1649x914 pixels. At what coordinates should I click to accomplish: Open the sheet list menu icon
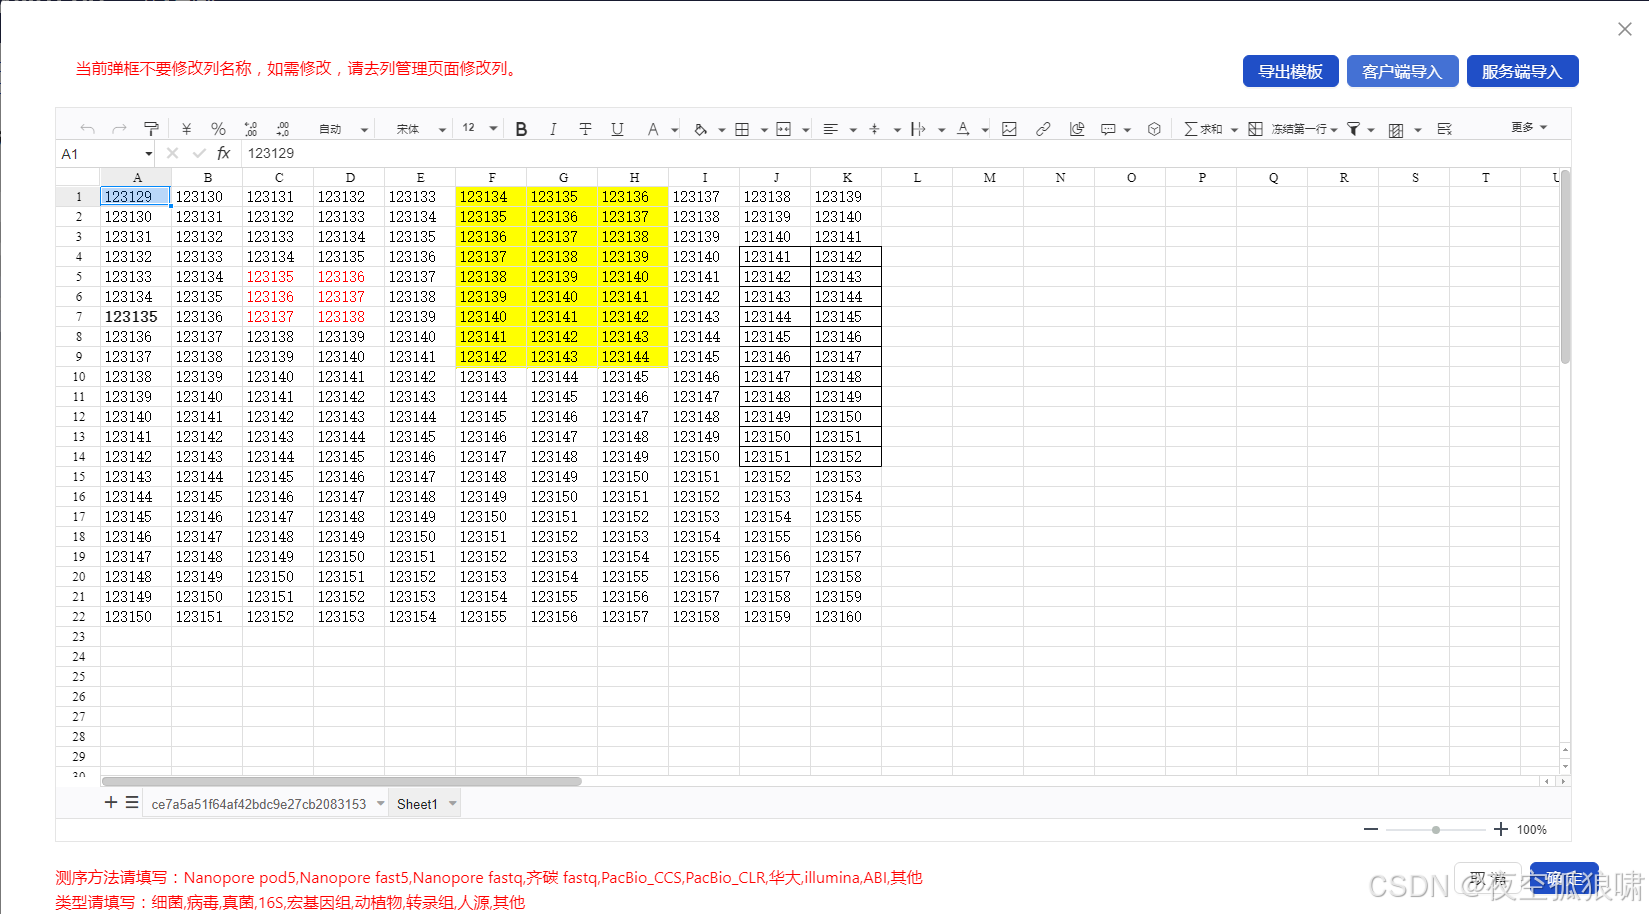(x=132, y=802)
